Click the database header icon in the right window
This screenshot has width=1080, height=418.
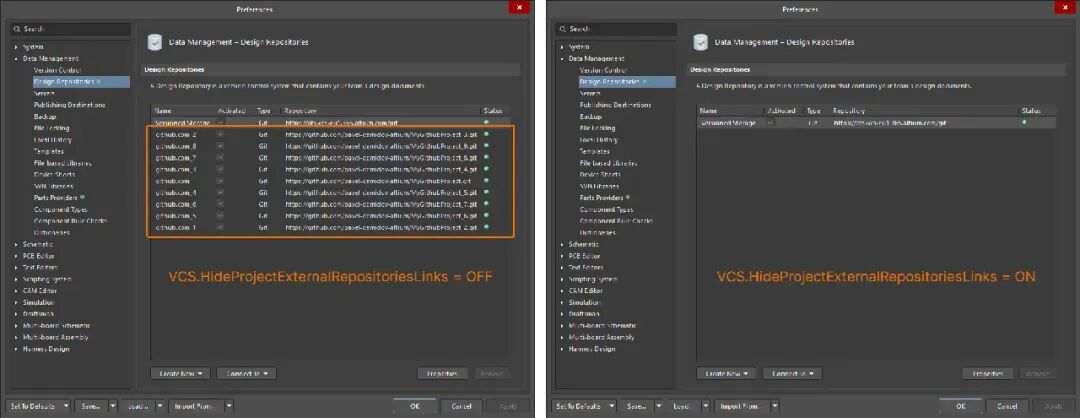700,42
